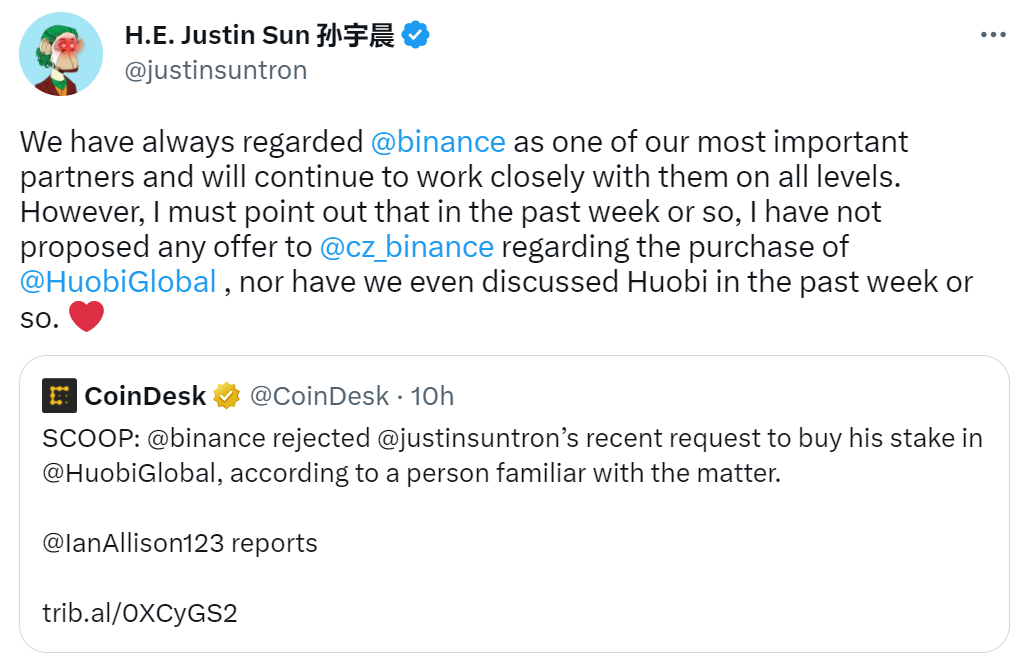This screenshot has height=660, width=1021.
Task: Click the H.E. Justin Sun display name
Action: 259,35
